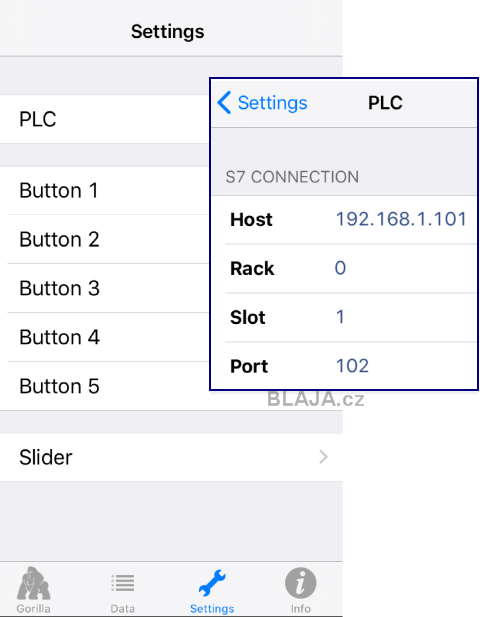This screenshot has width=480, height=617.
Task: Tap the blue back chevron icon
Action: [224, 103]
